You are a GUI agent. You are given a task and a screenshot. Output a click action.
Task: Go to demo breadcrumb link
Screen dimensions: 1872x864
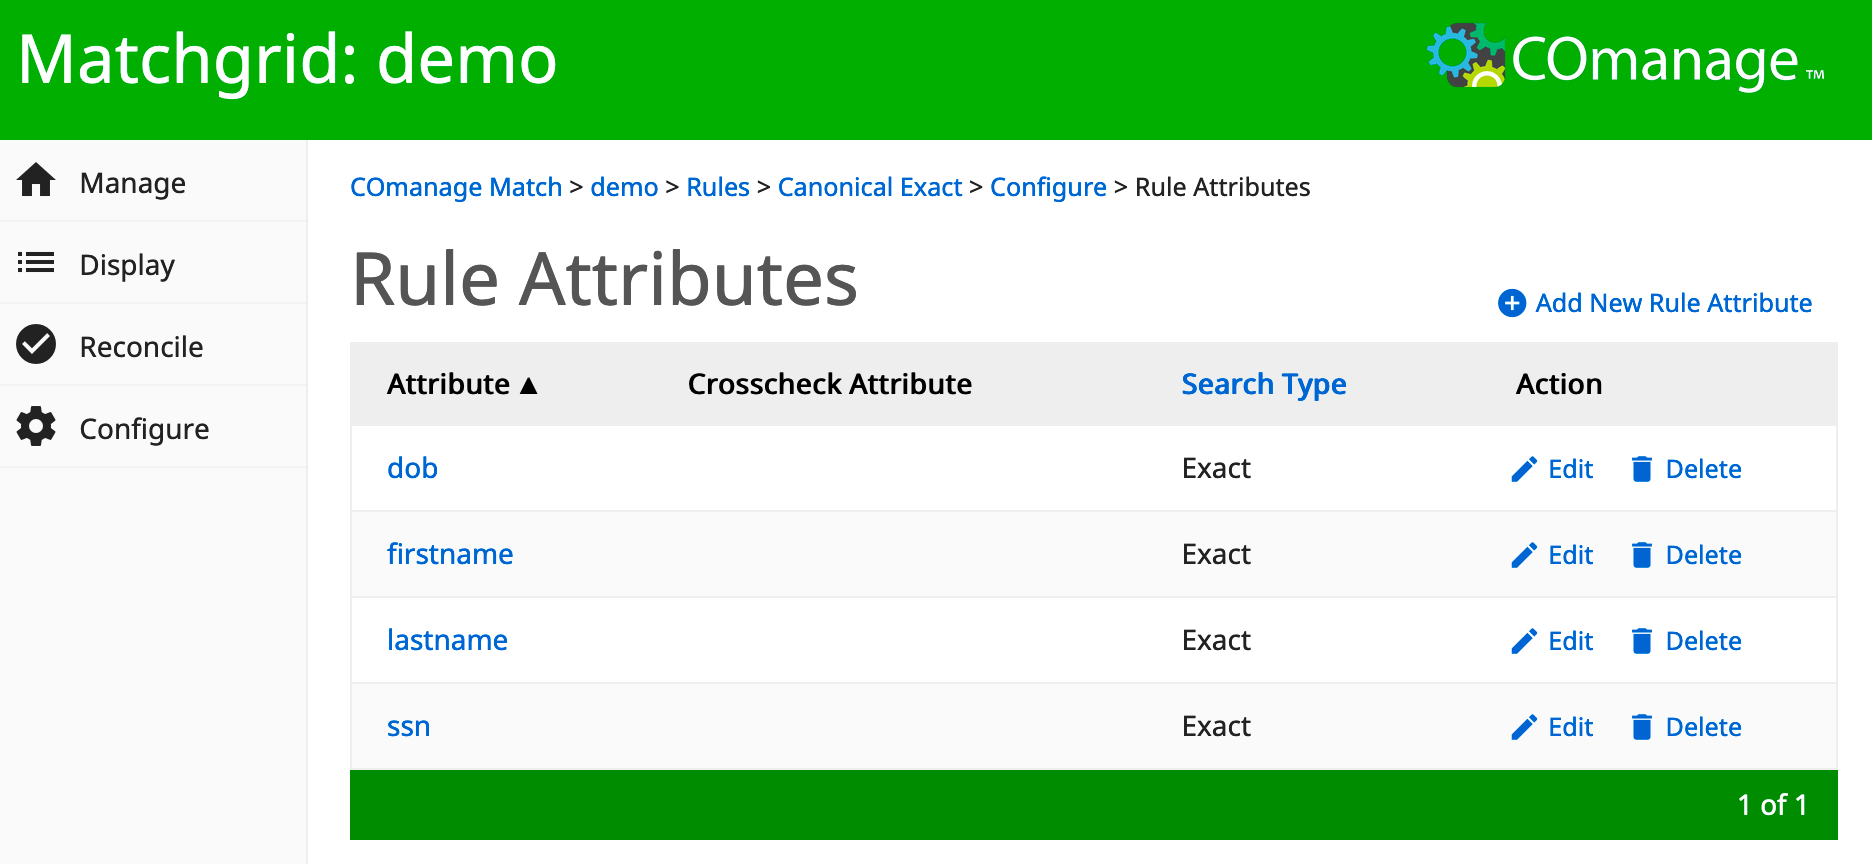[624, 187]
